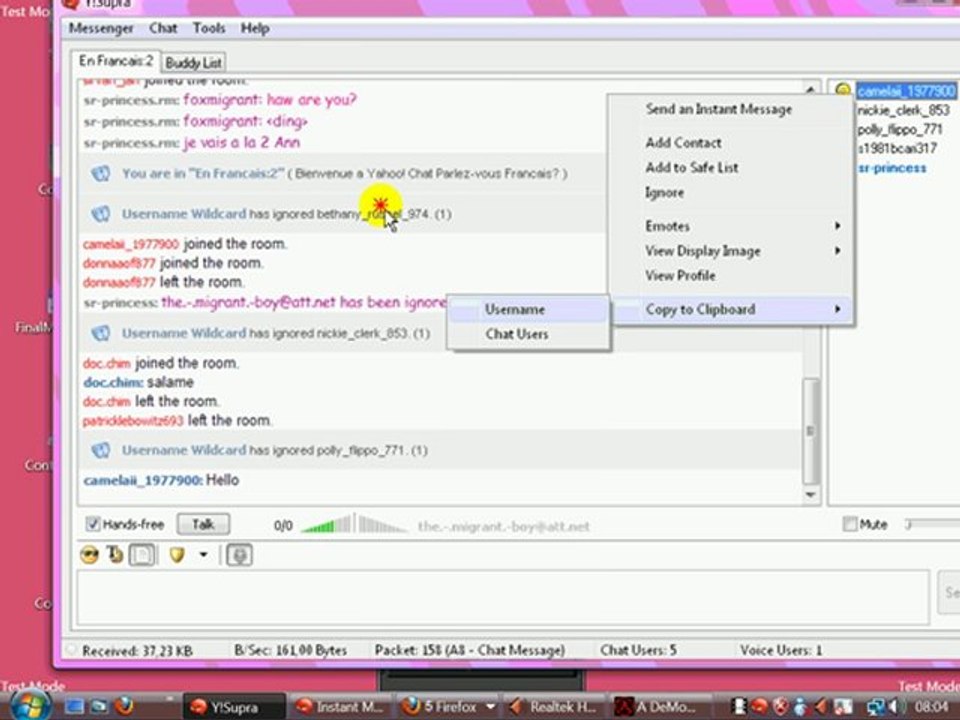Click the show desktop quick launch icon
The height and width of the screenshot is (720, 960).
(74, 706)
